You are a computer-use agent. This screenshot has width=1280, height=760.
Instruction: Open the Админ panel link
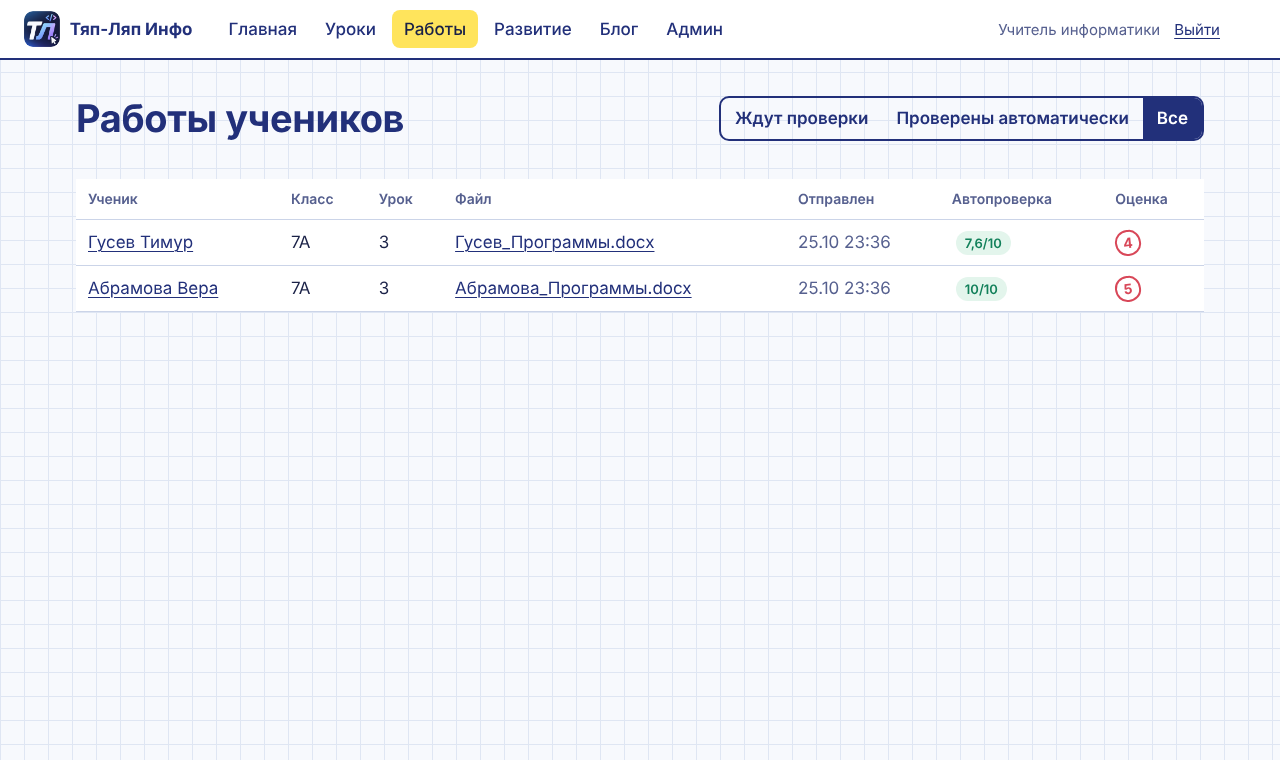694,29
